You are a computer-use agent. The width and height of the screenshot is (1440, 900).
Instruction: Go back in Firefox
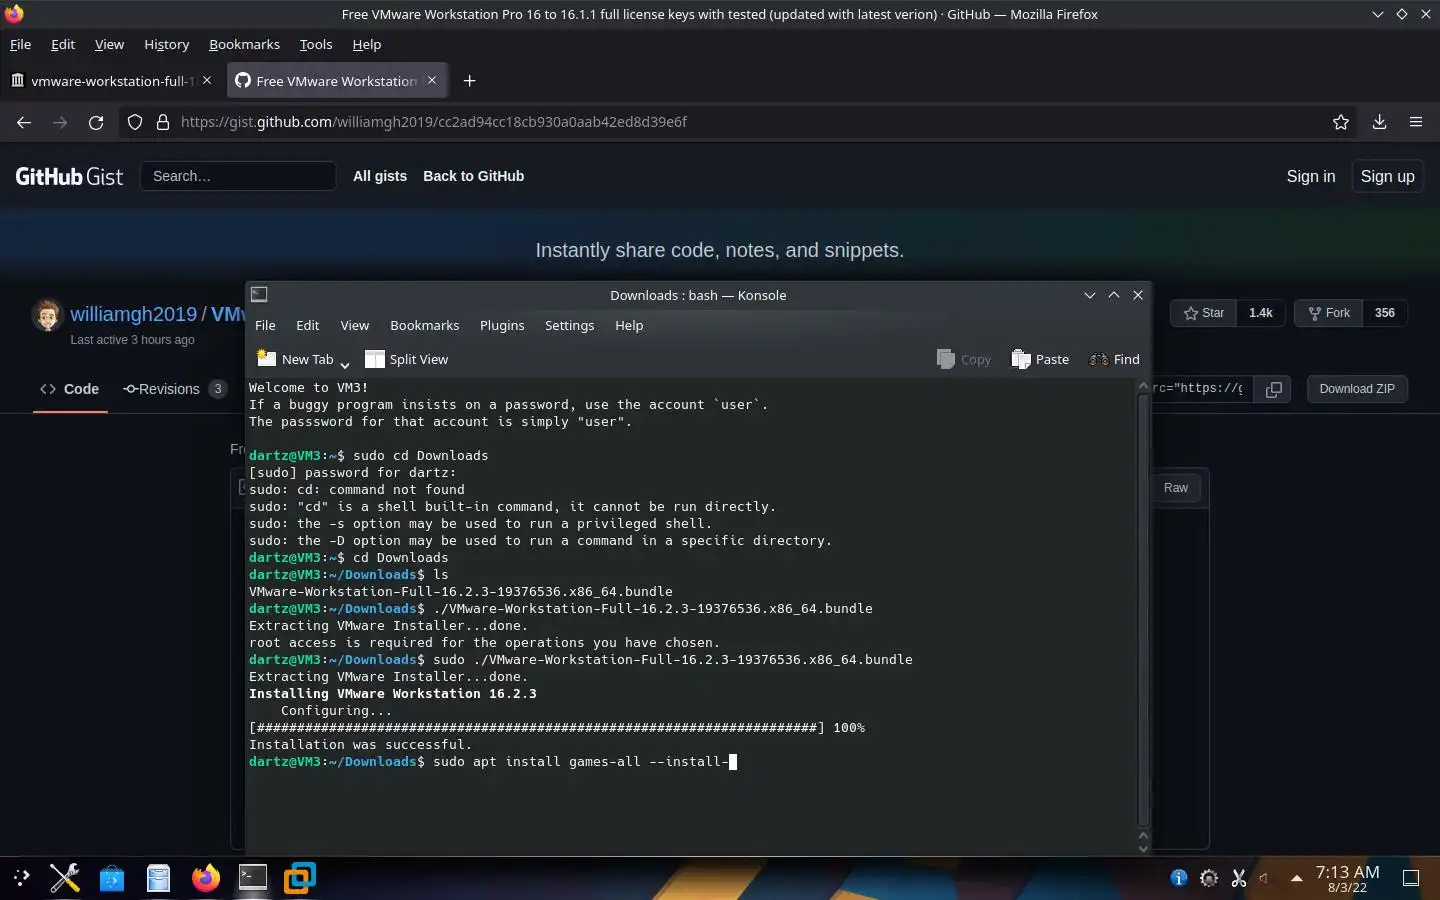coord(24,122)
